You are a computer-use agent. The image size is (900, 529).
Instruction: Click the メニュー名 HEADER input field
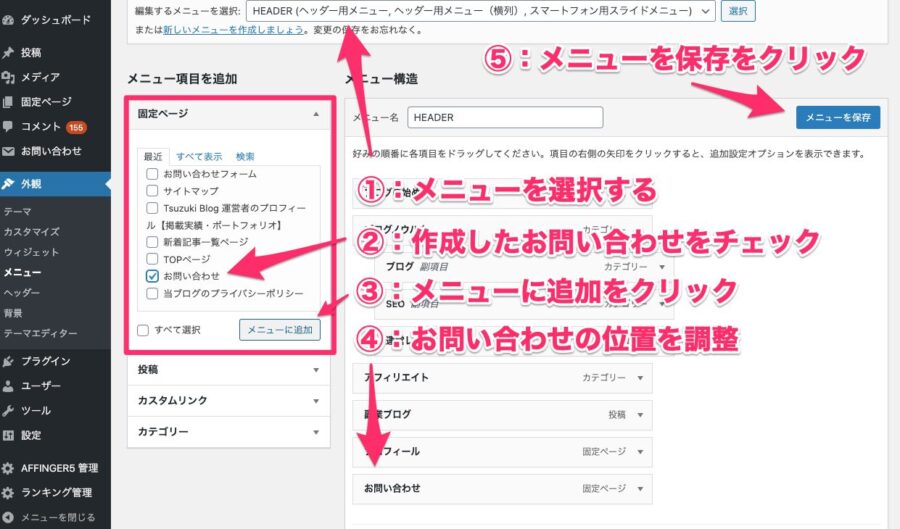coord(505,118)
